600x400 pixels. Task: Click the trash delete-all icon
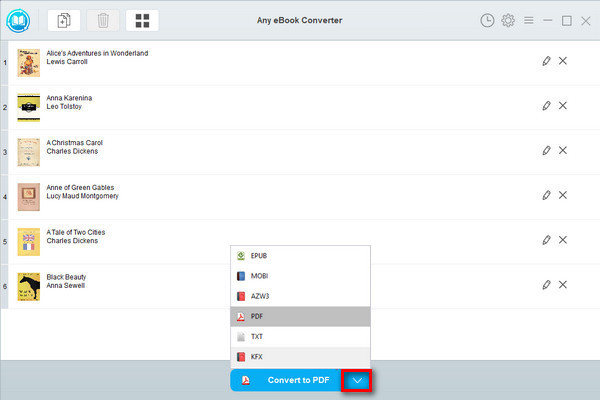(103, 20)
